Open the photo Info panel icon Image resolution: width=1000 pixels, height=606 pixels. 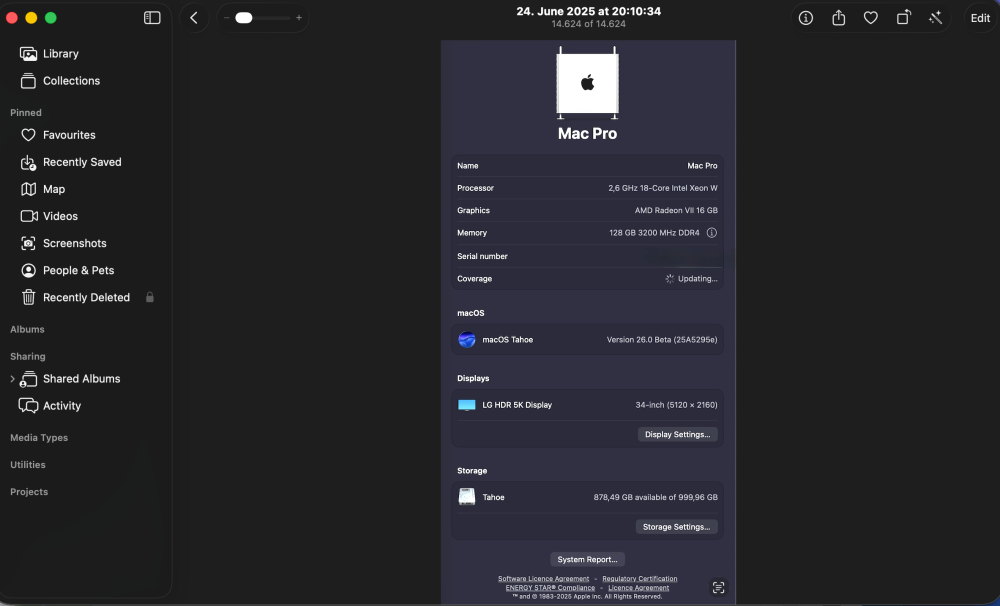click(x=806, y=18)
